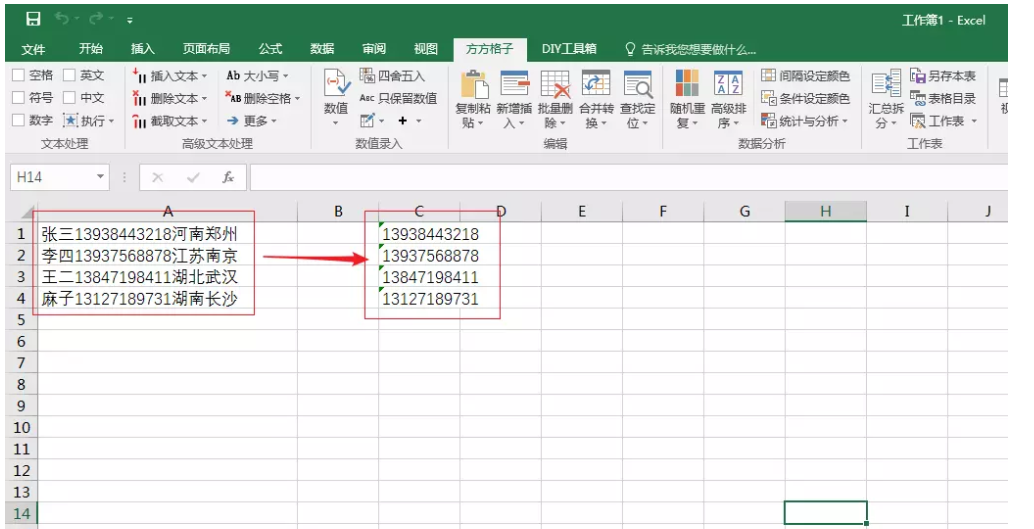Click the 间隔设定颜色 button
Viewport: 1034px width, 529px height.
[x=805, y=76]
